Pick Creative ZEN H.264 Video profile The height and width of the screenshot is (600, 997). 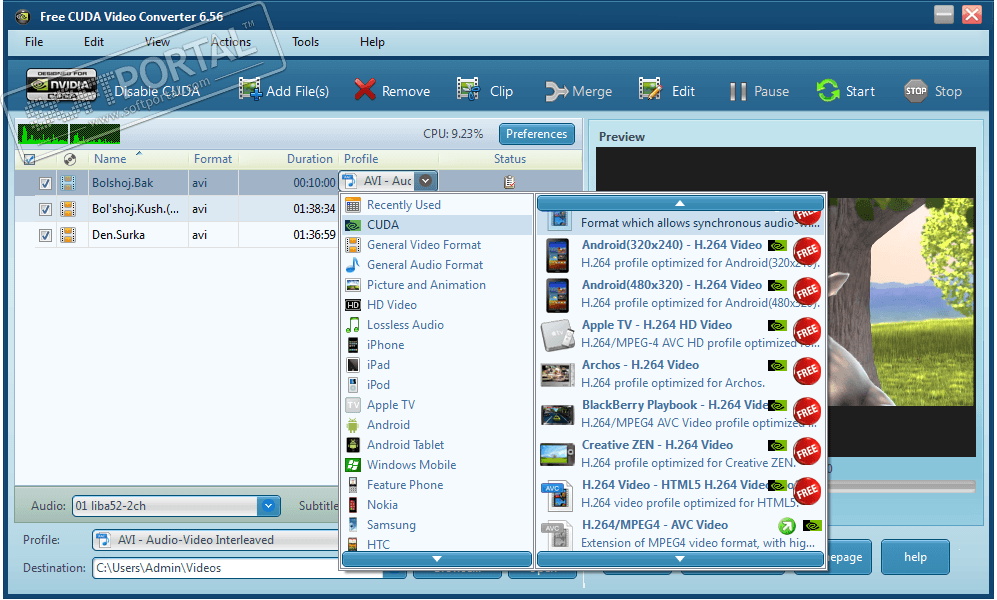pos(680,454)
